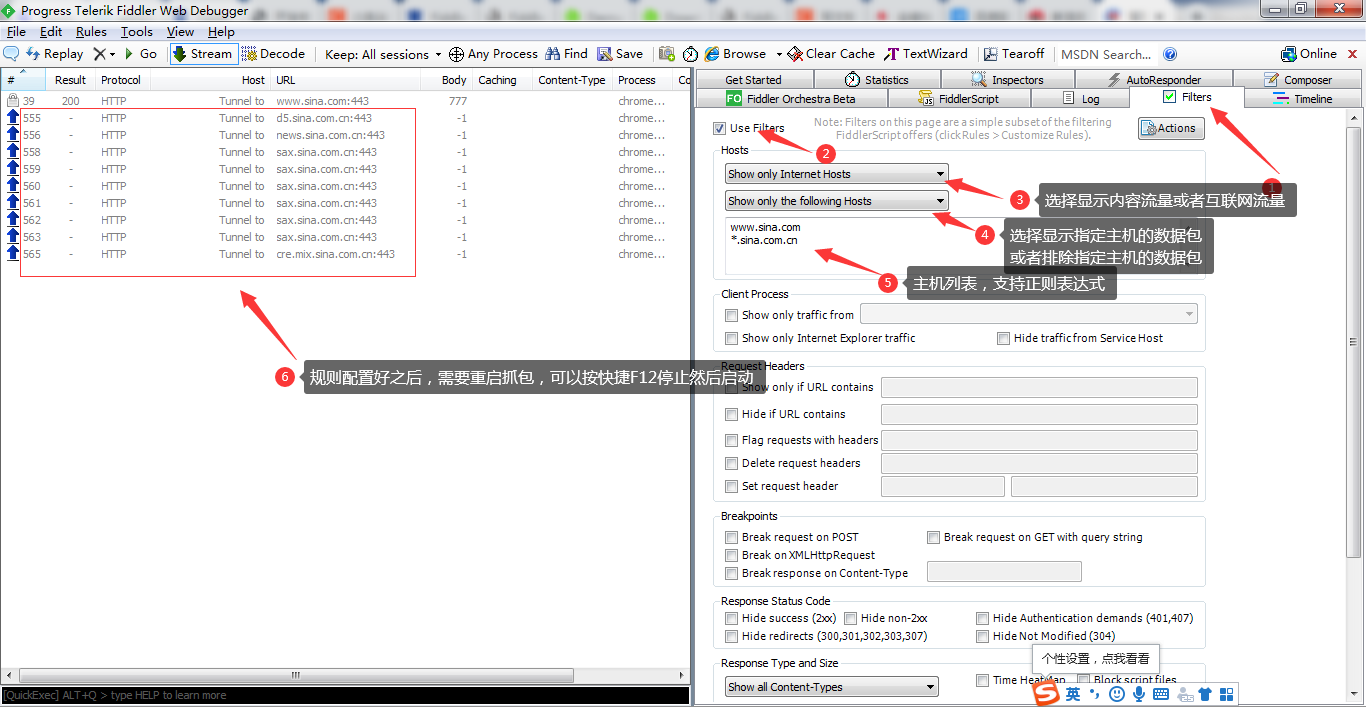
Task: Open the Remove sessions X dropdown
Action: [104, 54]
